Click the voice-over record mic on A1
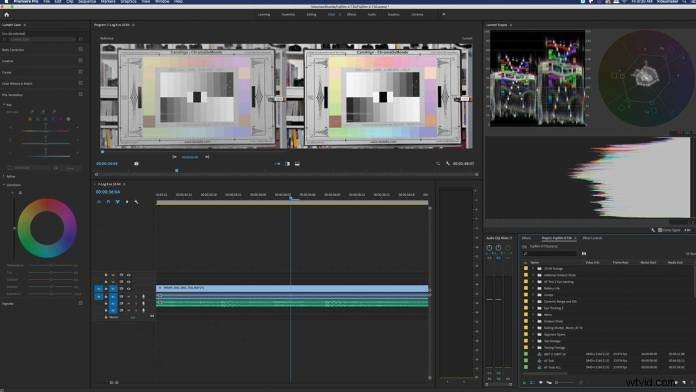This screenshot has height=392, width=696. click(143, 296)
